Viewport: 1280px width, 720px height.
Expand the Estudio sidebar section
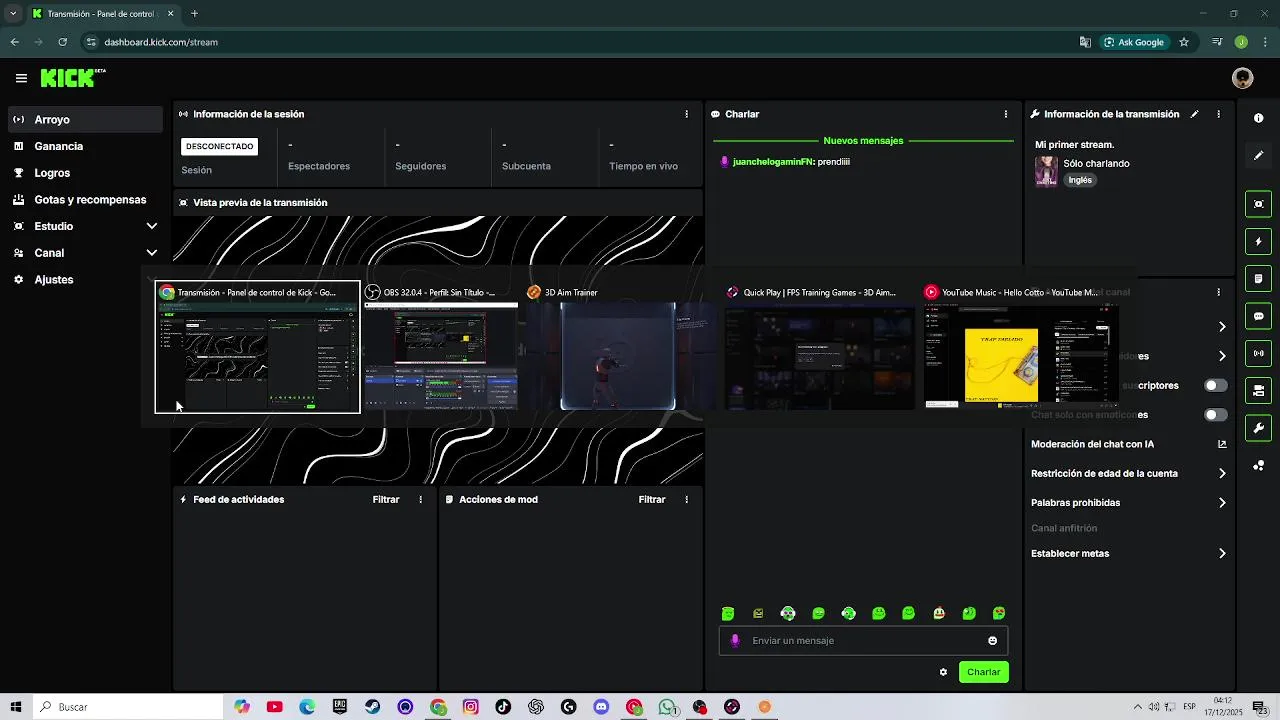152,226
